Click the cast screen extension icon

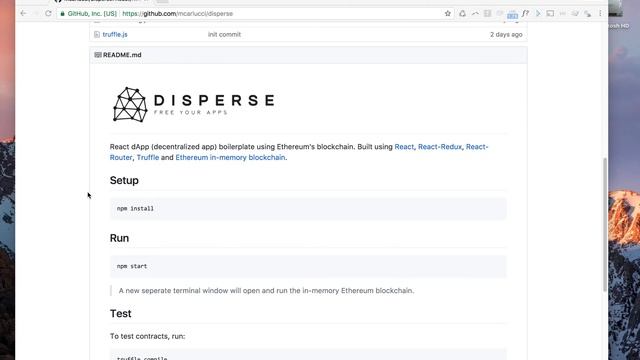(550, 13)
